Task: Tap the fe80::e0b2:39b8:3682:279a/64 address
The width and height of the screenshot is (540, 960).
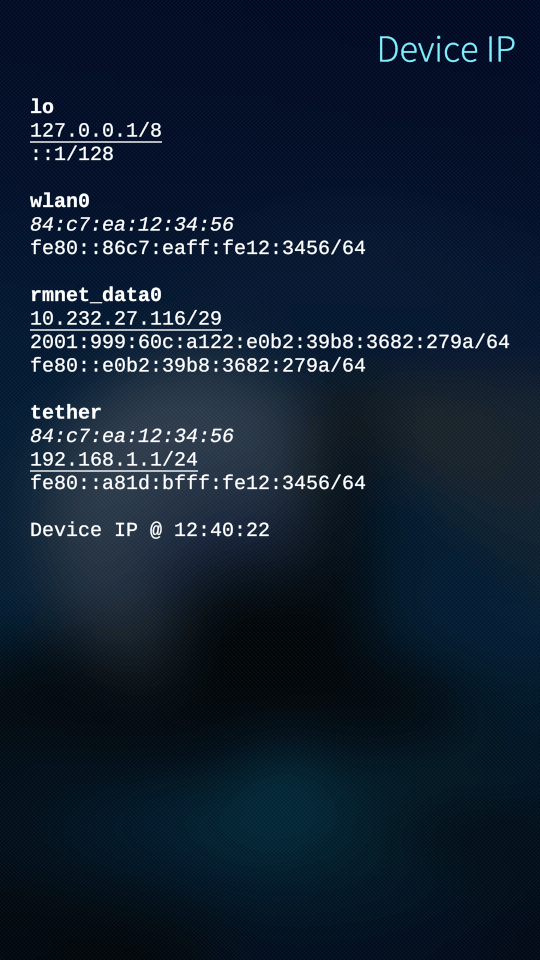Action: [x=198, y=366]
